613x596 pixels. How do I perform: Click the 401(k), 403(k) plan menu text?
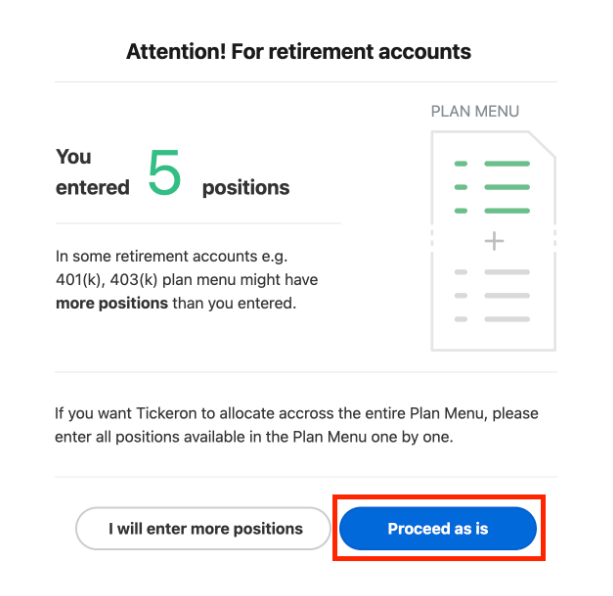tap(187, 280)
